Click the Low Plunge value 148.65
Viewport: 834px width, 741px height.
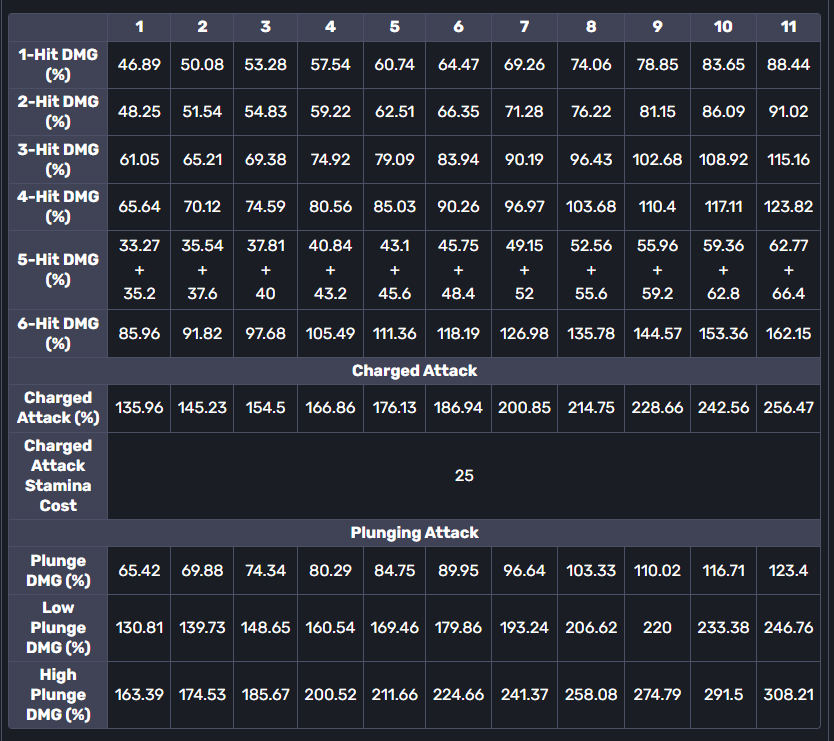coord(265,628)
